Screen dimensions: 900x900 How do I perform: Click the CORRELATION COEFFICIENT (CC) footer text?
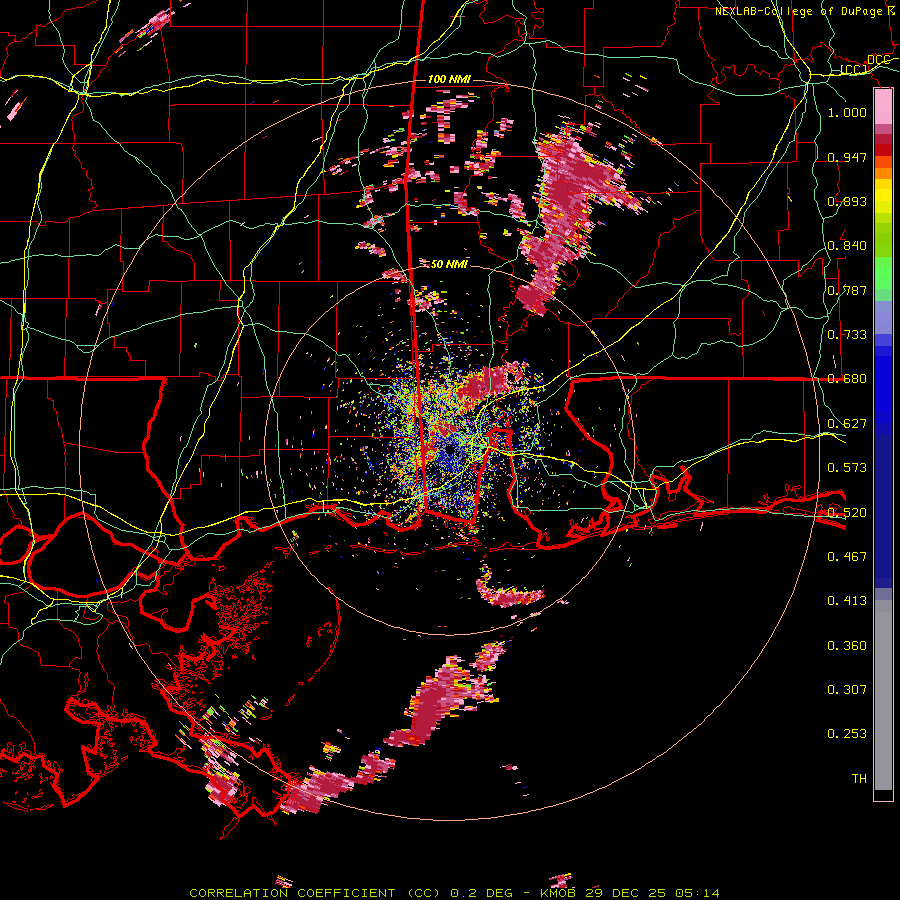tap(315, 893)
